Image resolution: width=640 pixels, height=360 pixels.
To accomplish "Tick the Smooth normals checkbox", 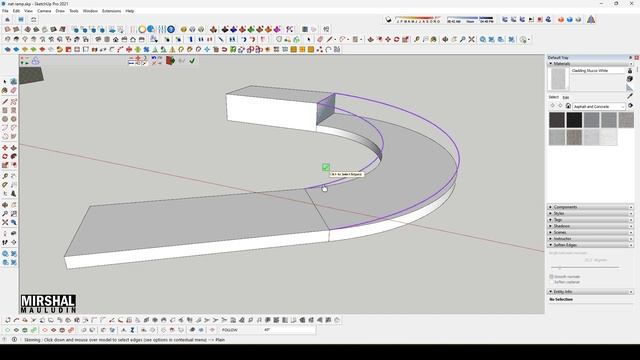I will click(551, 277).
